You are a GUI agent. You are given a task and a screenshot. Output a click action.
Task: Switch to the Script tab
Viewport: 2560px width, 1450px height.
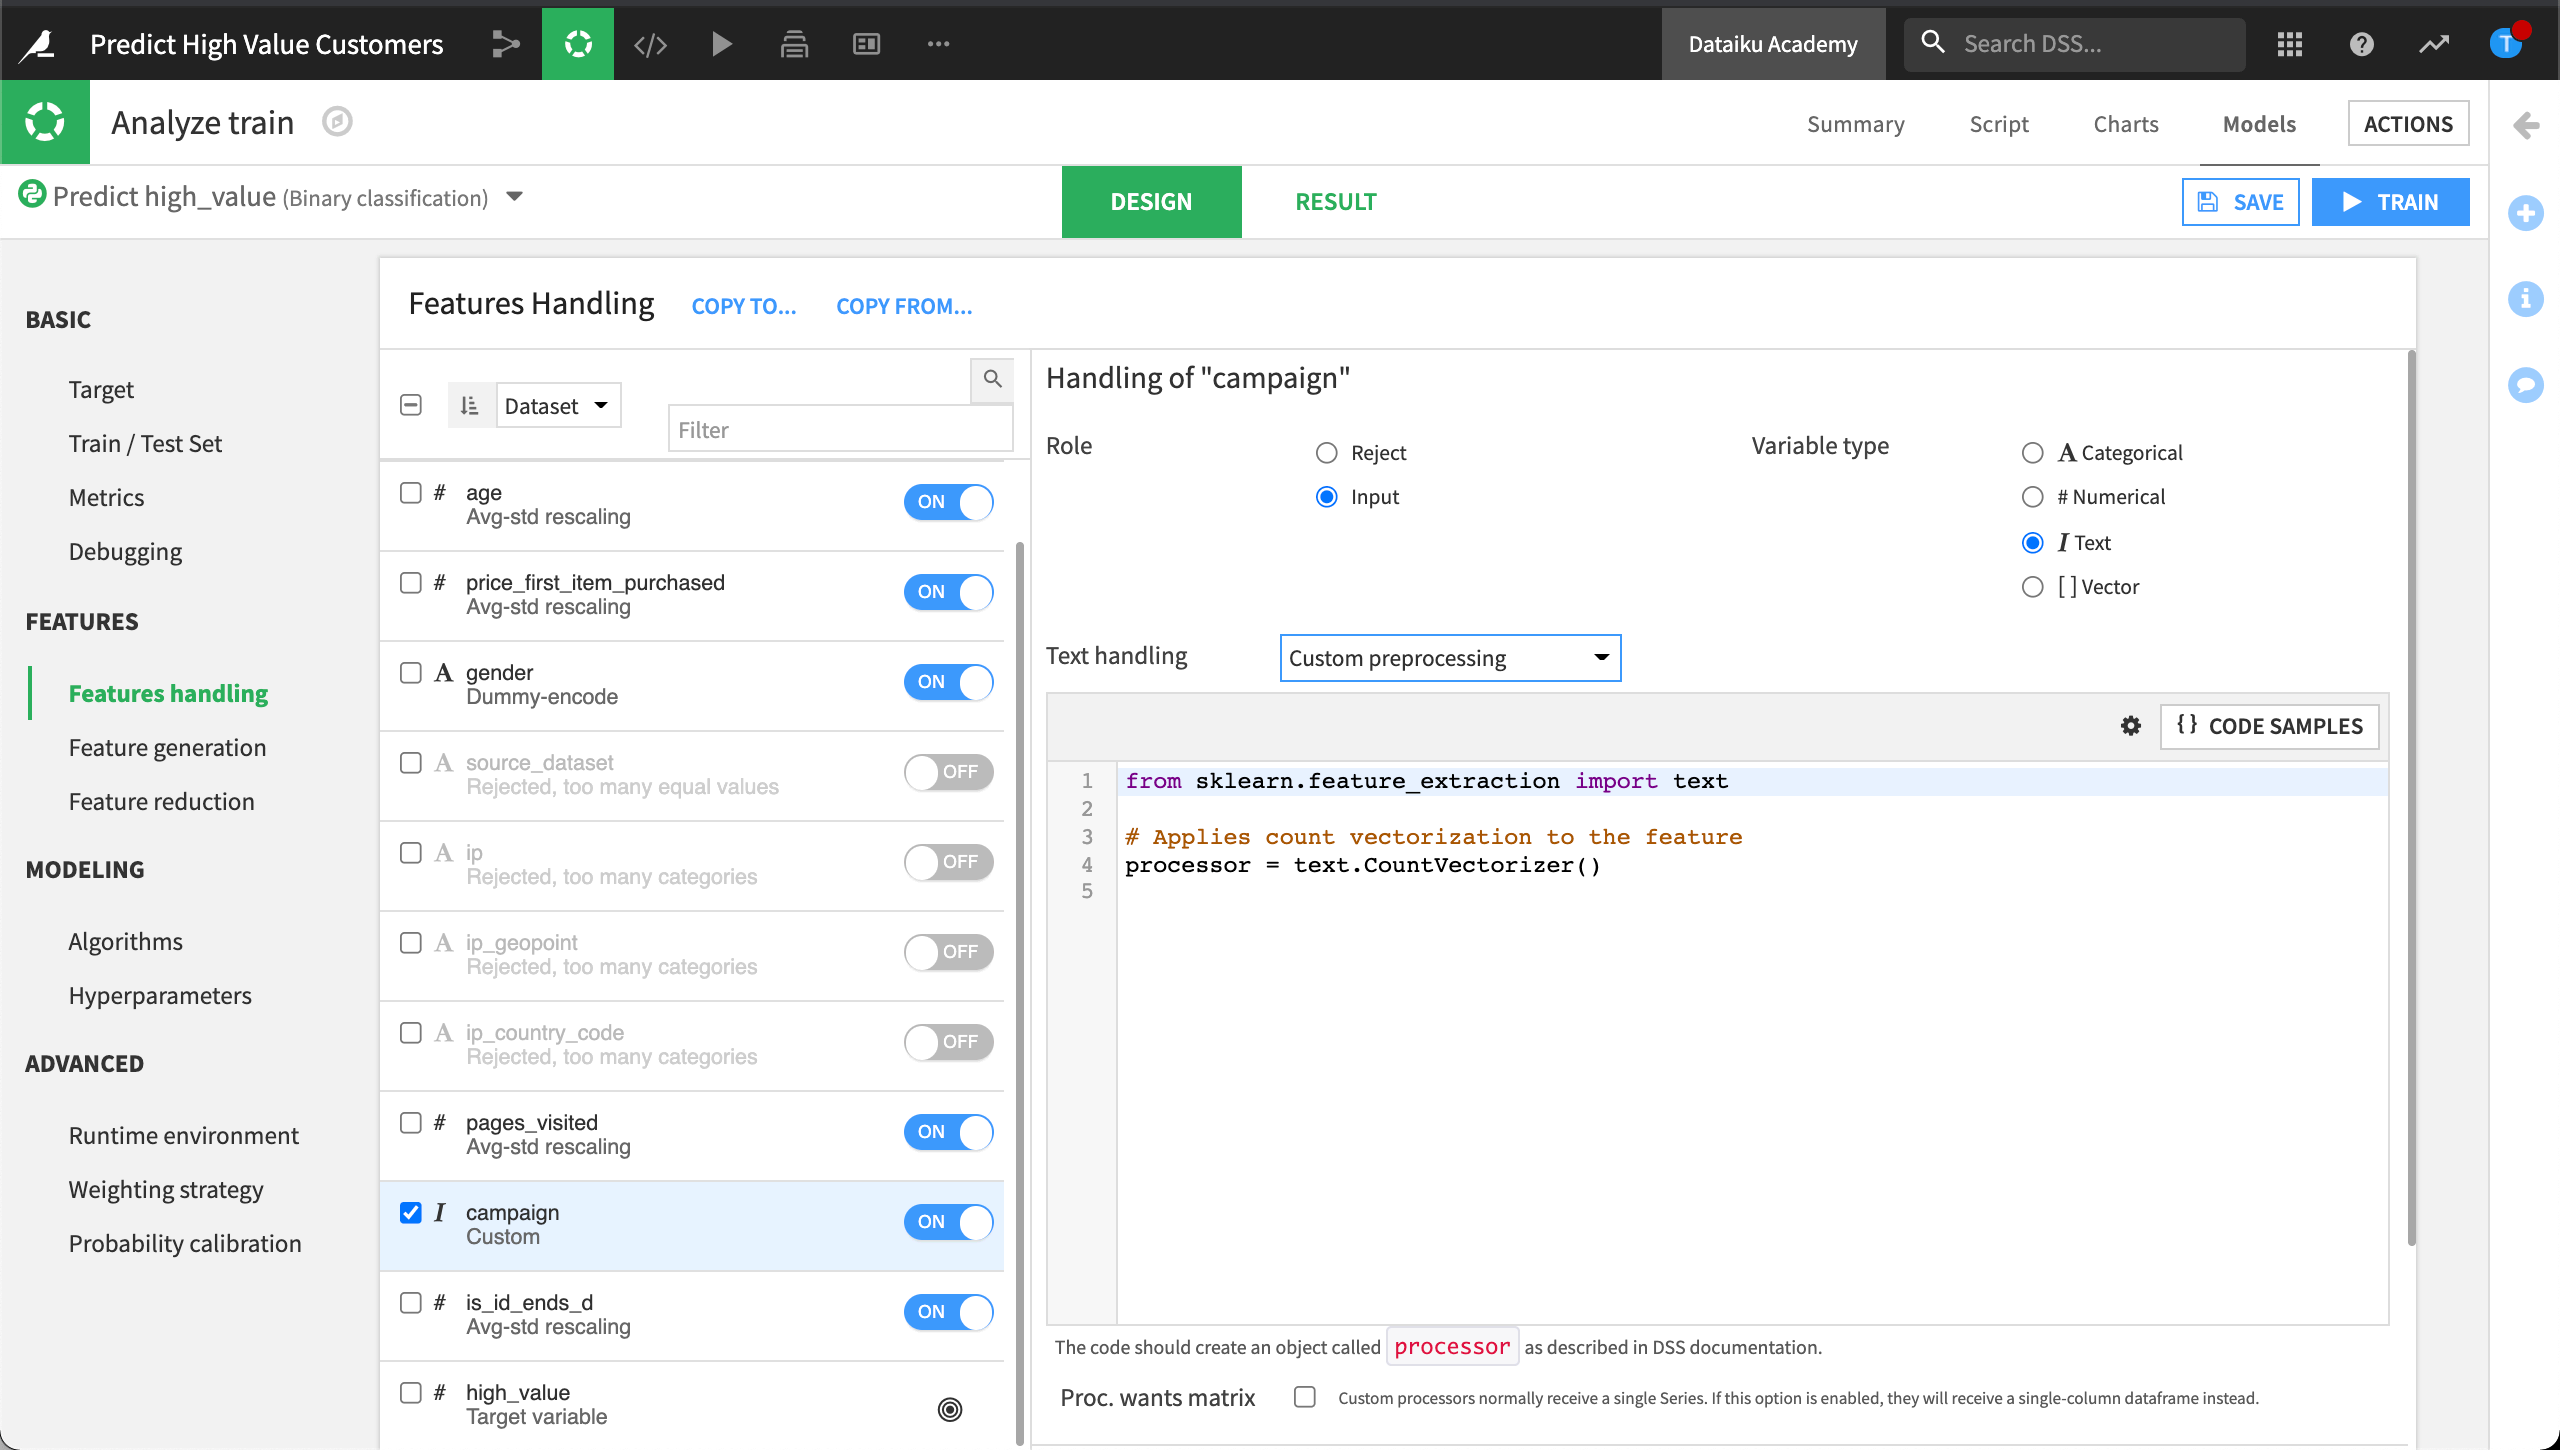tap(1999, 124)
